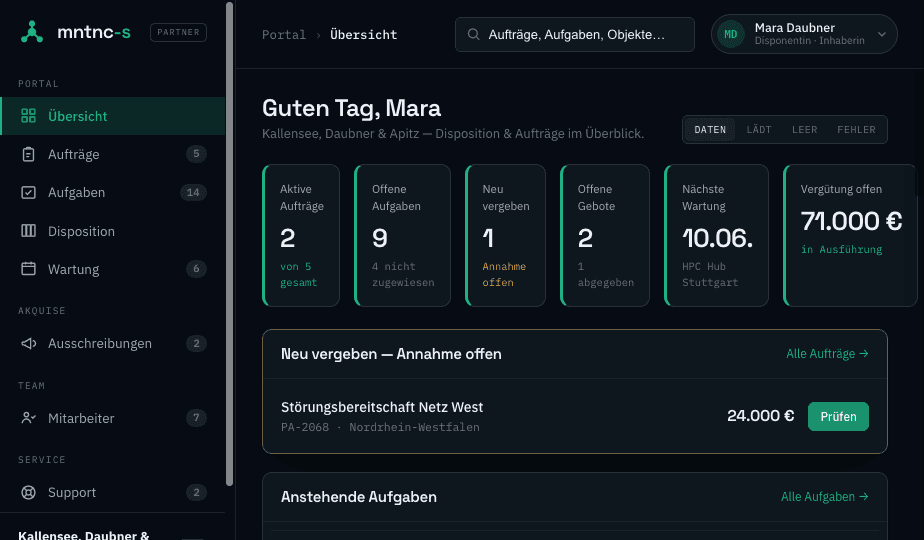Click the Prüfen button
Image resolution: width=924 pixels, height=540 pixels.
coord(838,416)
